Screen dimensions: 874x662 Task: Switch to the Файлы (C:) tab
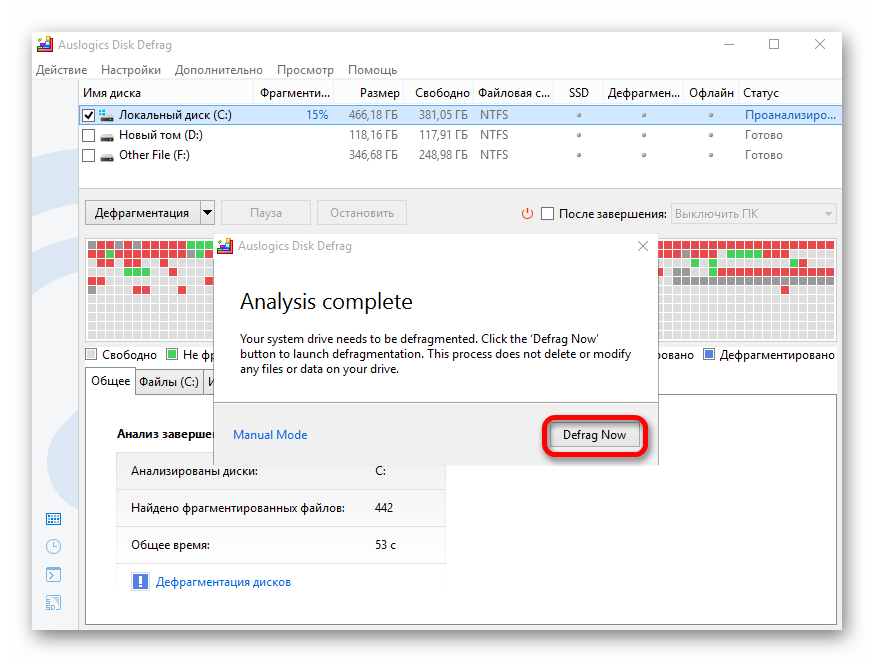tap(168, 382)
